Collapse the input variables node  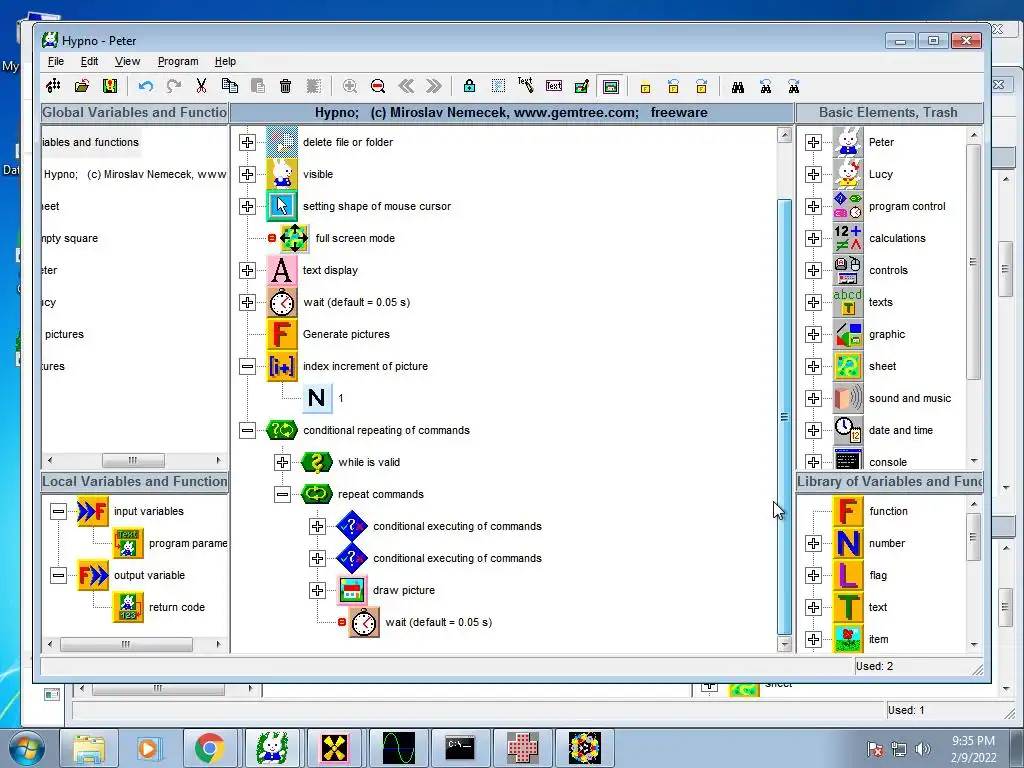click(x=58, y=511)
